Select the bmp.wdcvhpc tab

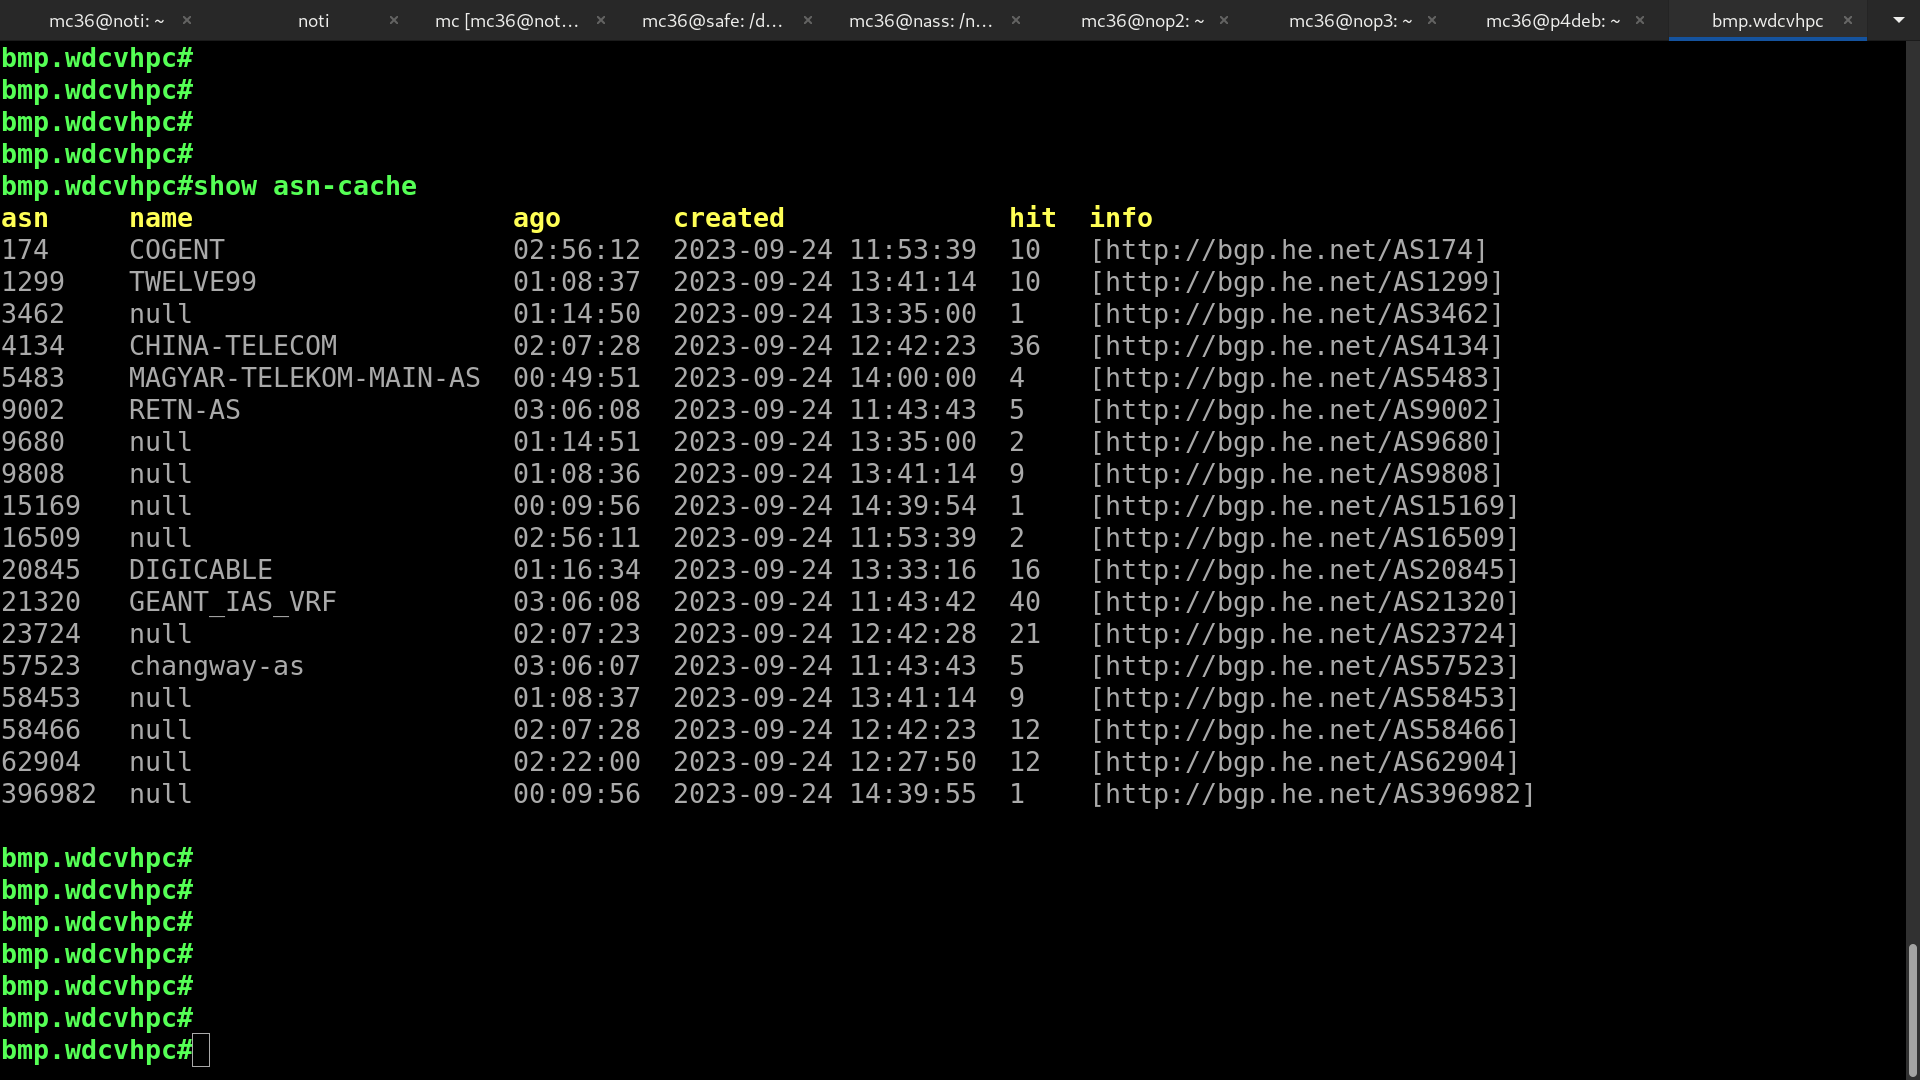point(1767,20)
